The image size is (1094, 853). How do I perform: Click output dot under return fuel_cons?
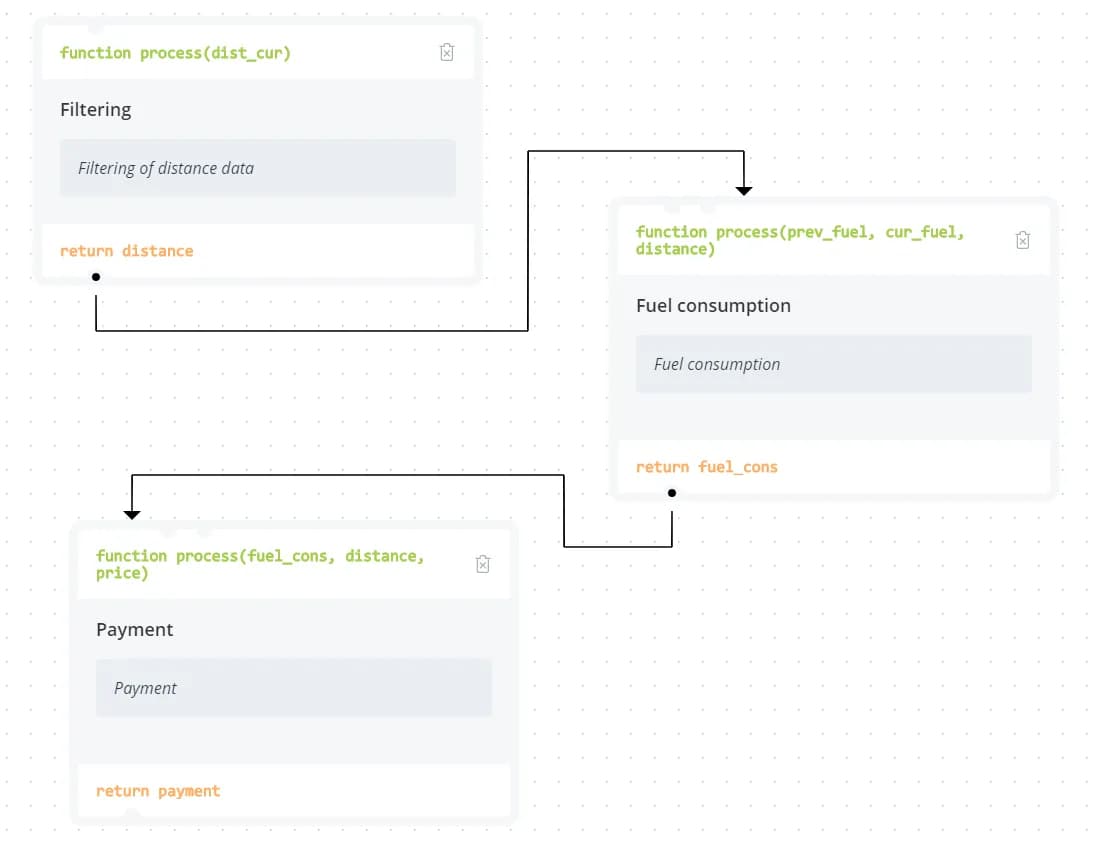[672, 493]
